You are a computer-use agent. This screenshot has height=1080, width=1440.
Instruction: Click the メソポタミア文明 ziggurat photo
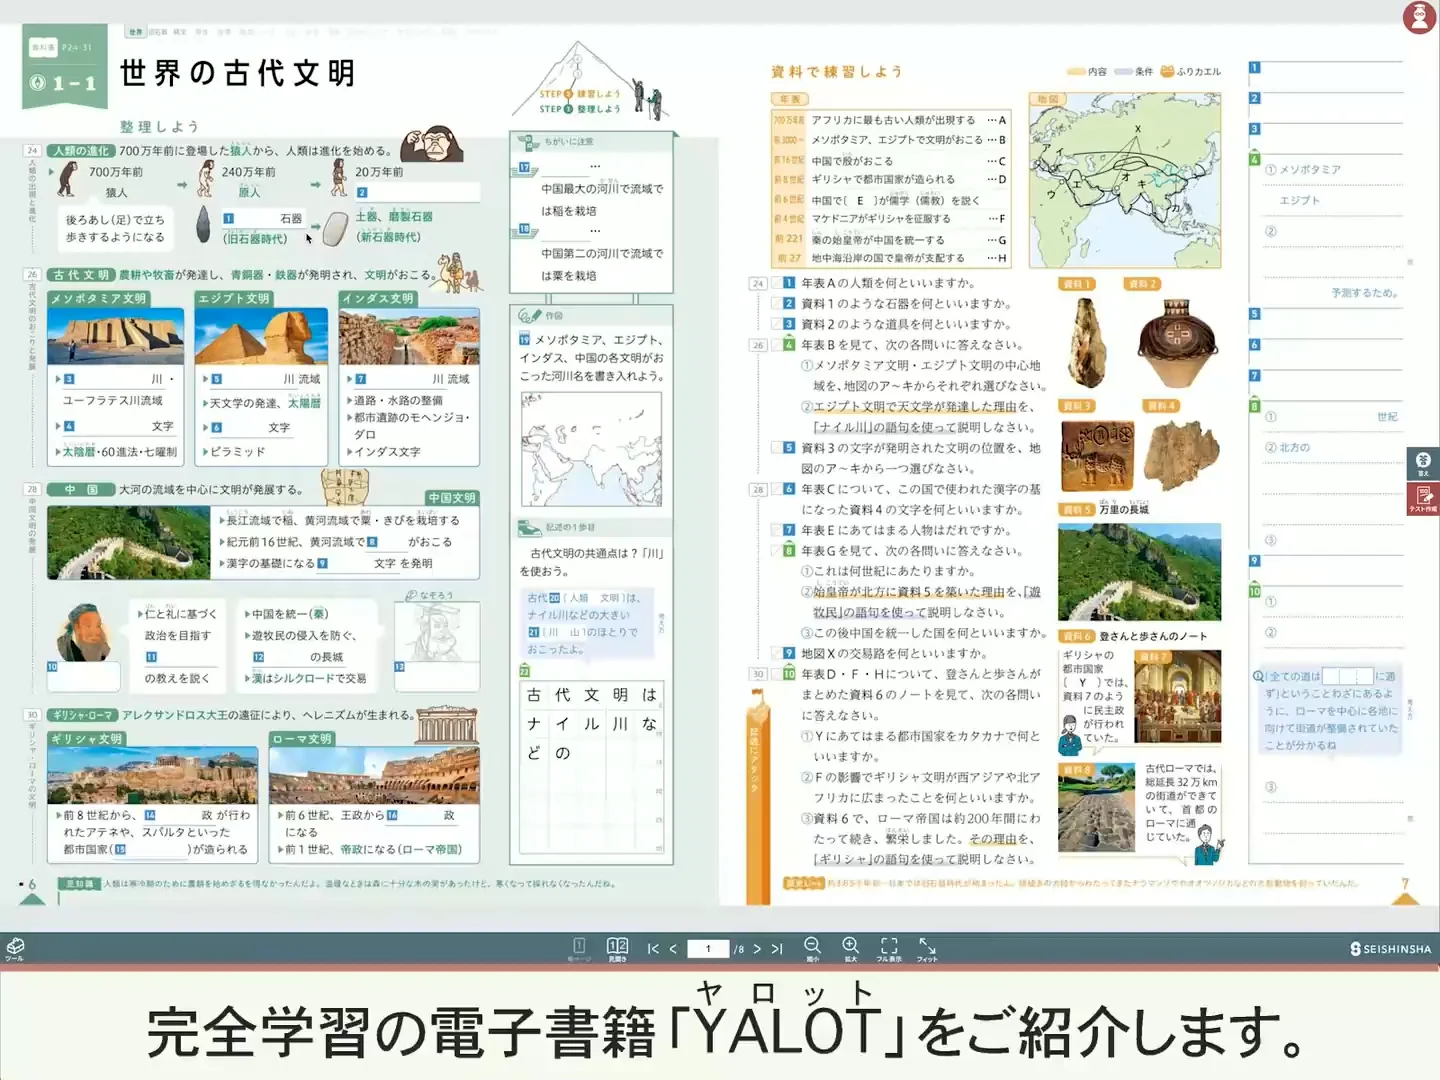(x=115, y=337)
